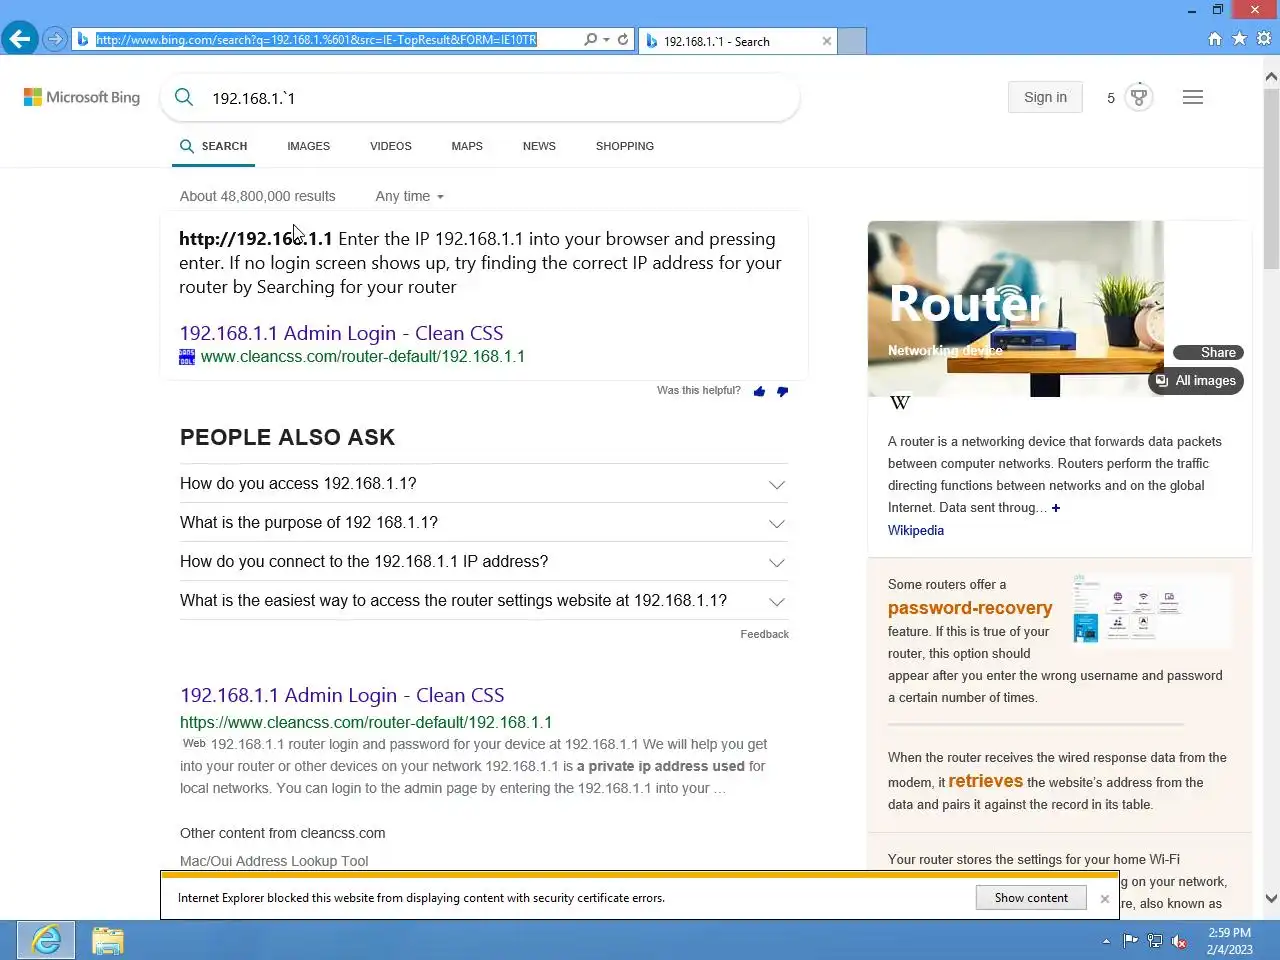
Task: Click the Feedback link
Action: [764, 634]
